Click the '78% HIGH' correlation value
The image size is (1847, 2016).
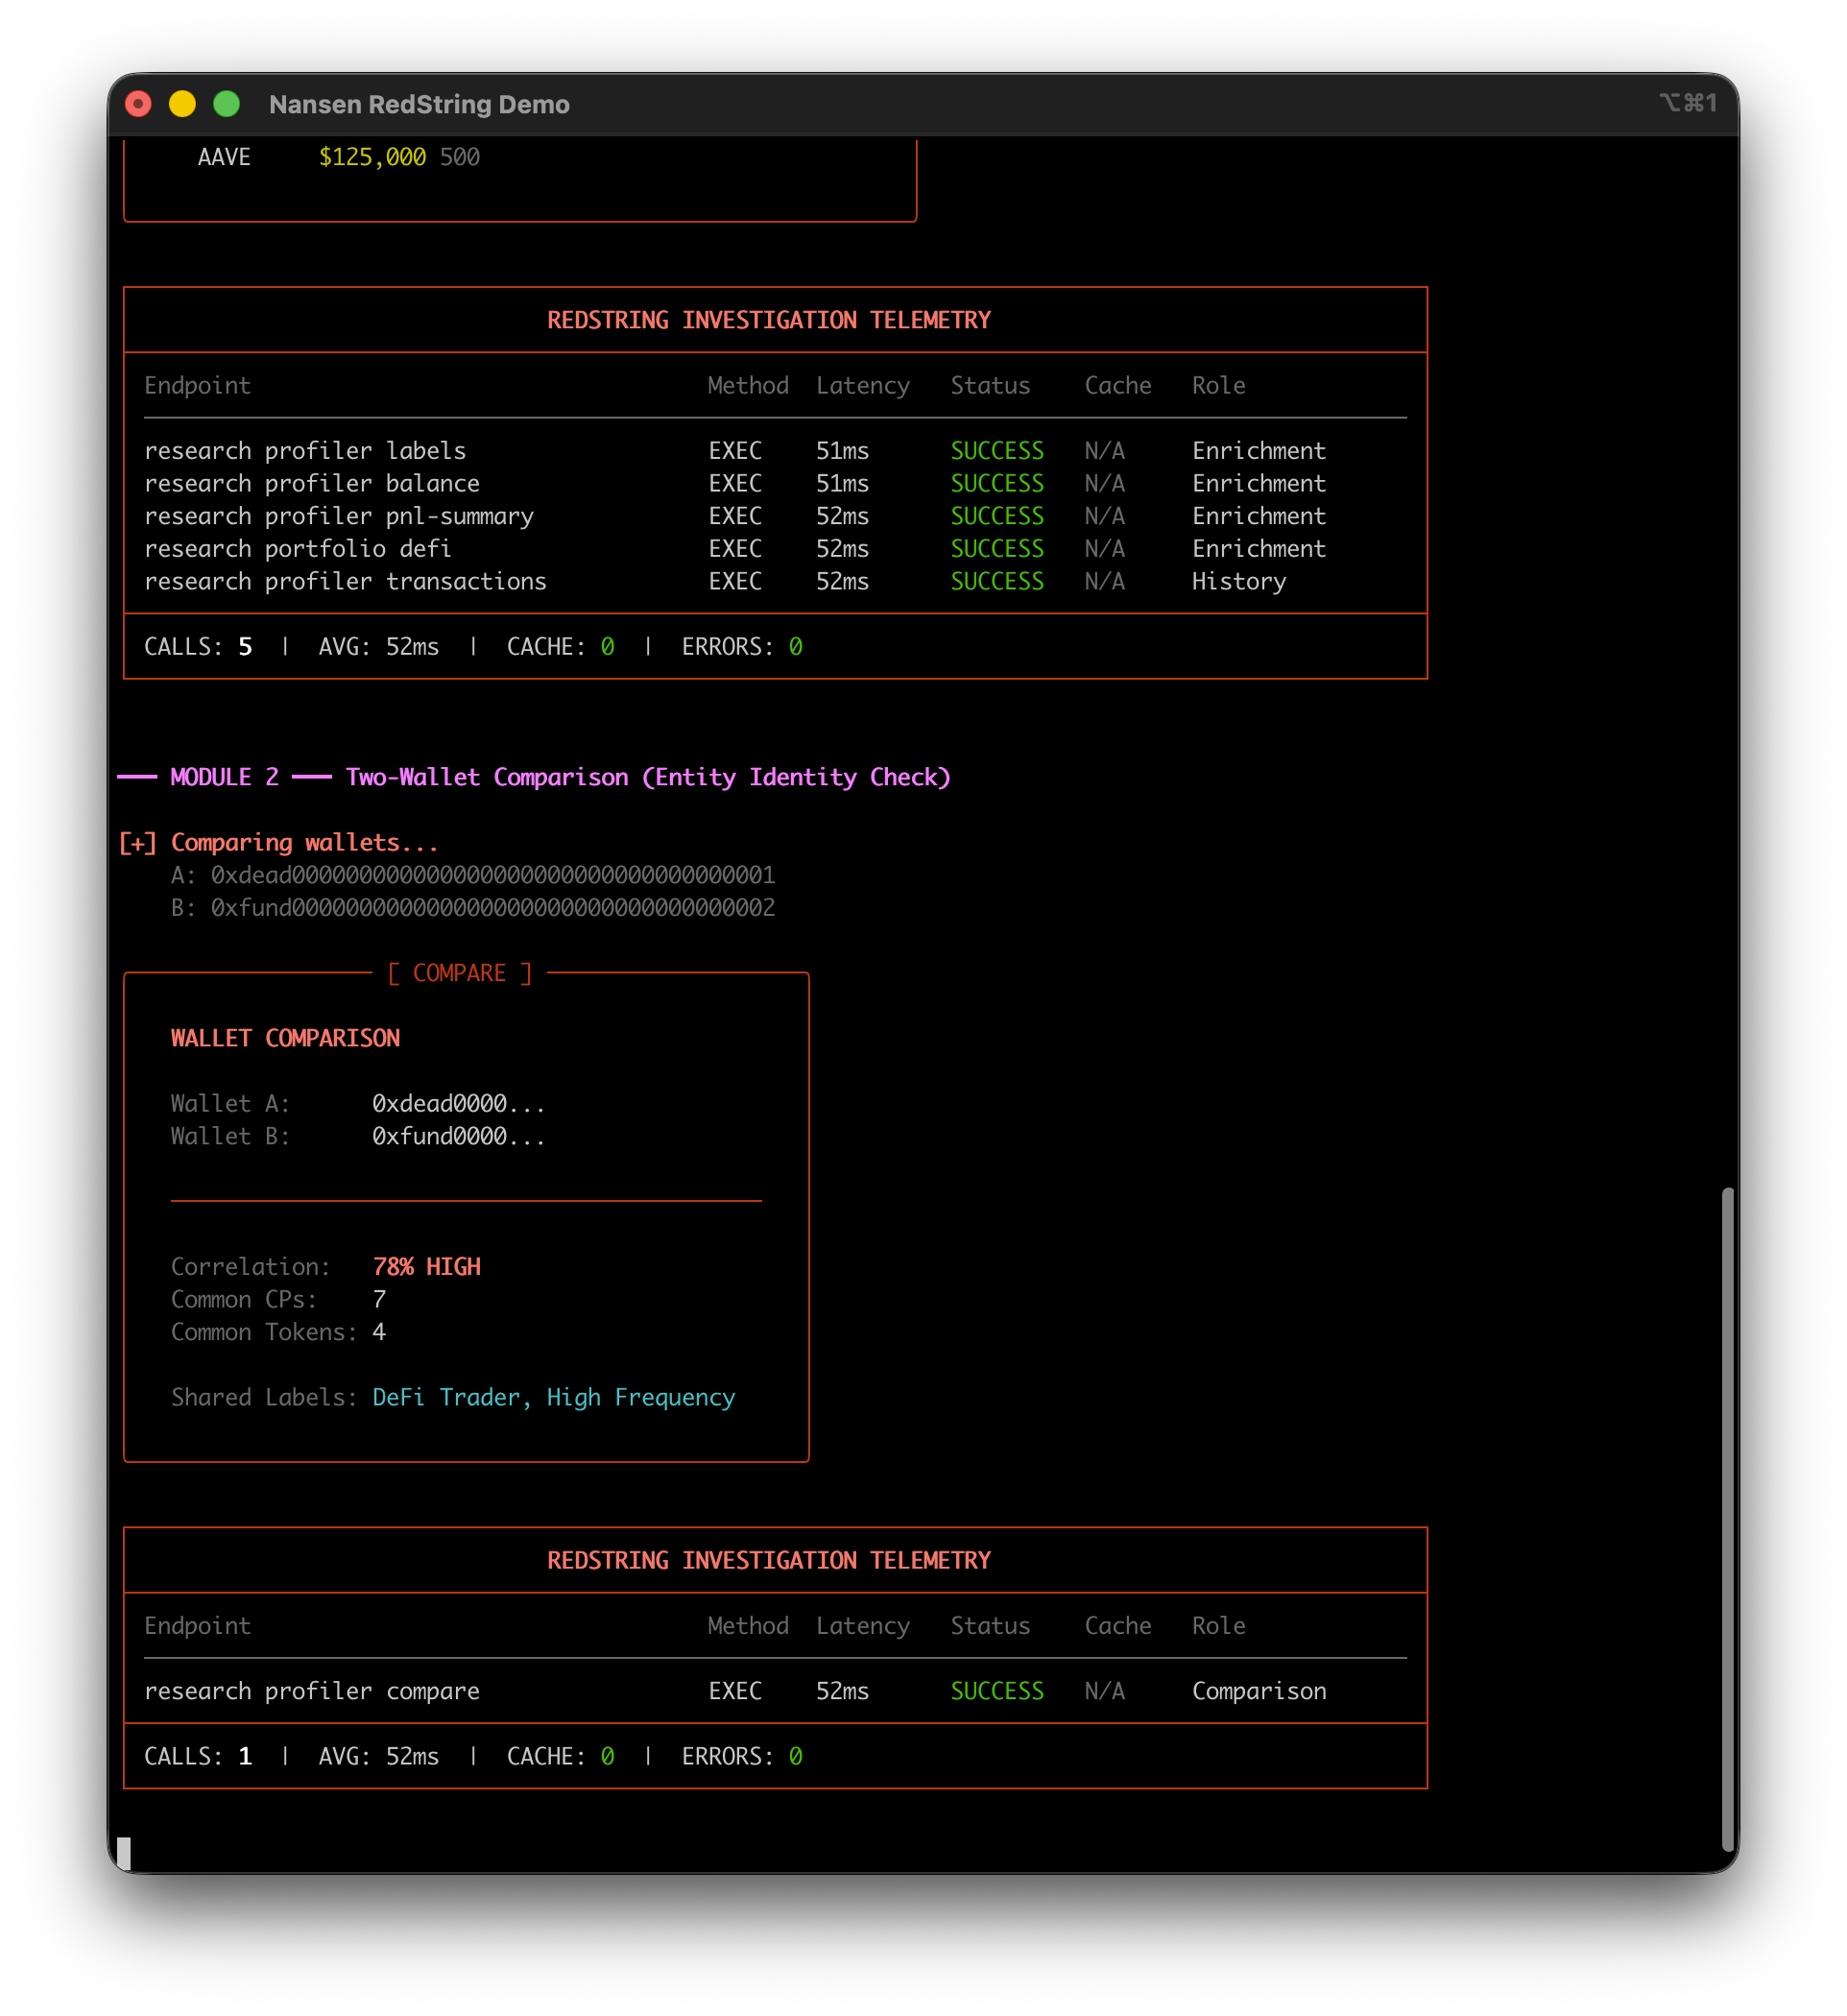(426, 1267)
